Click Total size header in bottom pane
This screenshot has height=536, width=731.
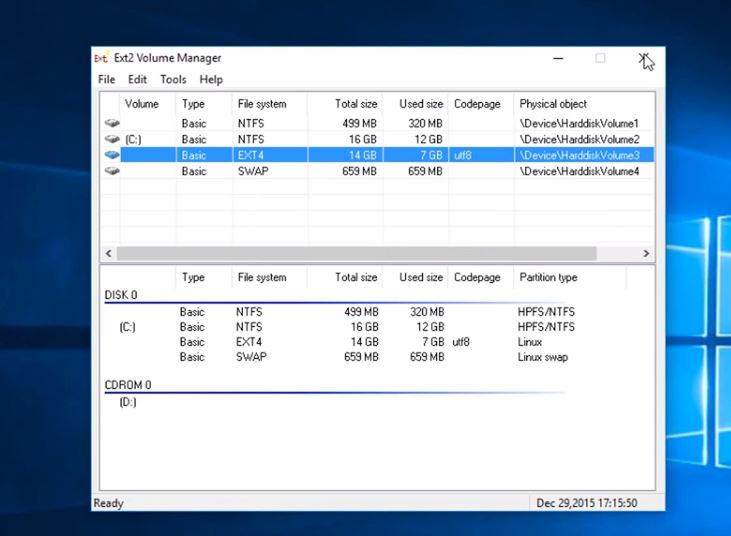pyautogui.click(x=356, y=277)
